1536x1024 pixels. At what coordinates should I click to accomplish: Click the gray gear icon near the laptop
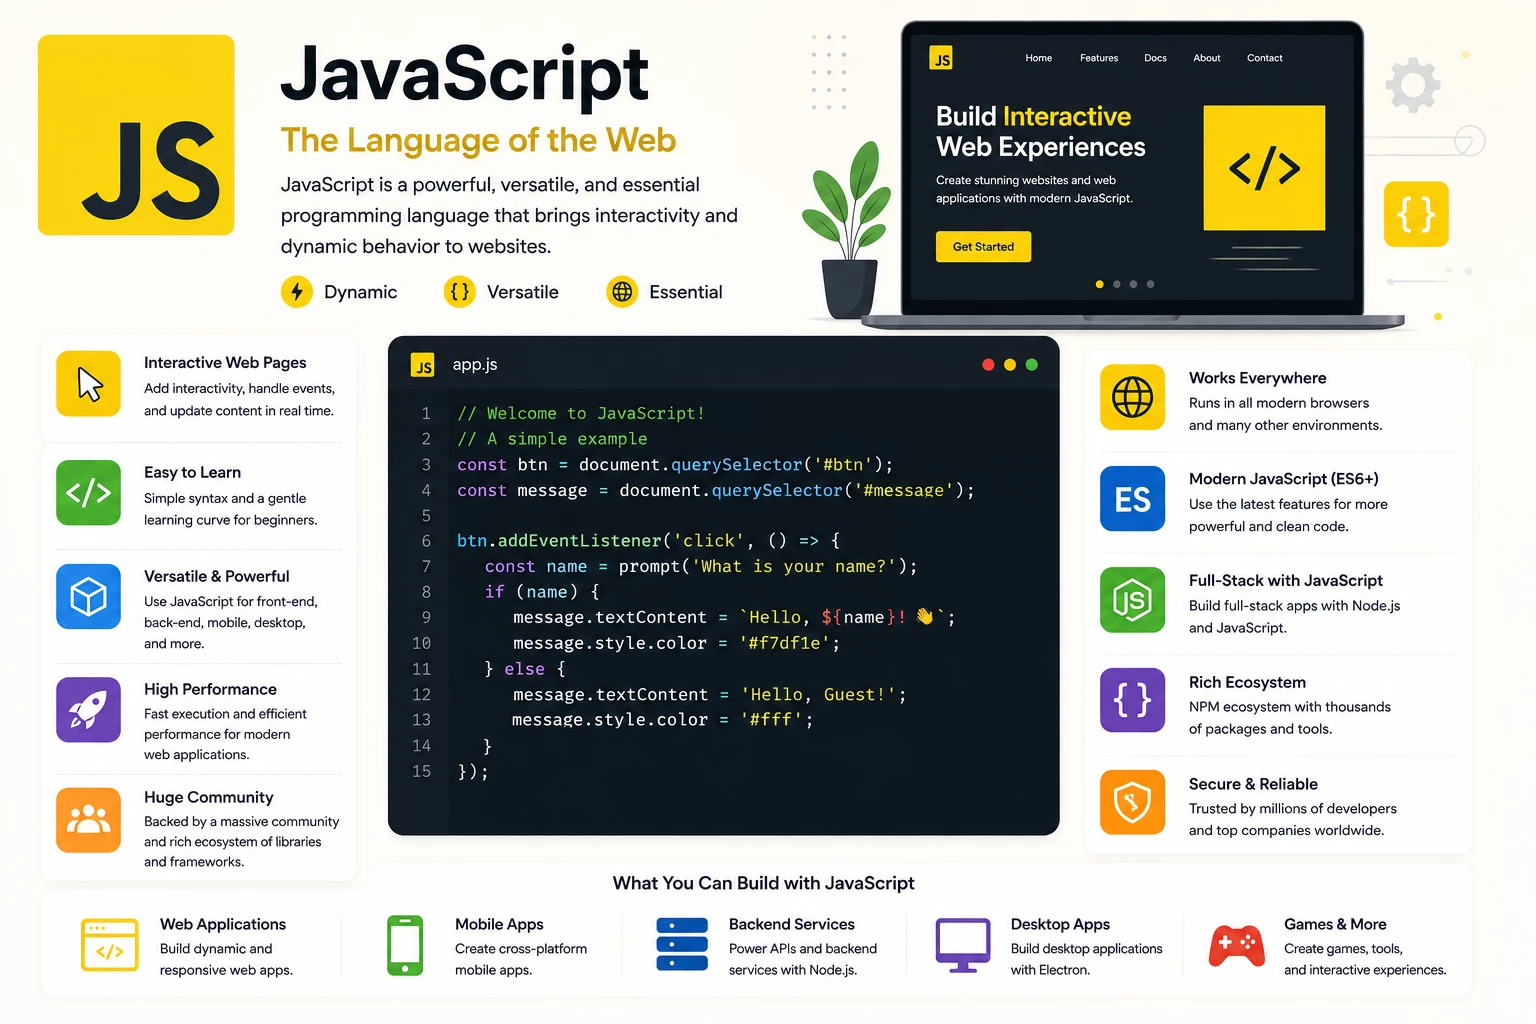[1413, 85]
